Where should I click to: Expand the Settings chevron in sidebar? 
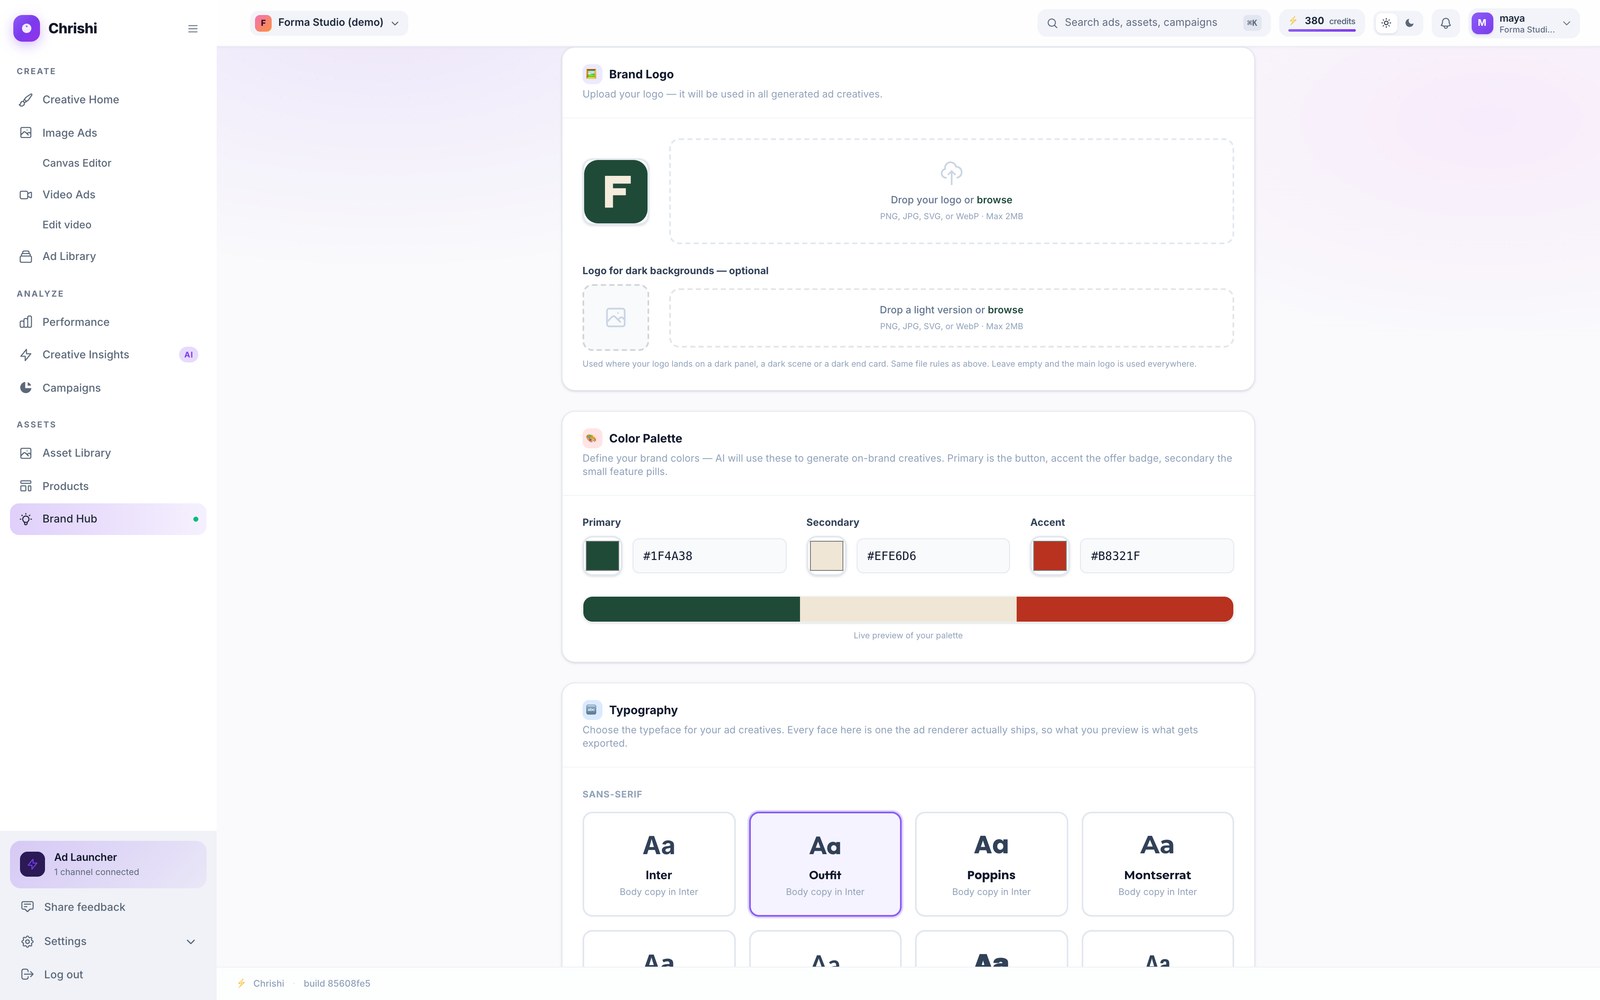(191, 942)
